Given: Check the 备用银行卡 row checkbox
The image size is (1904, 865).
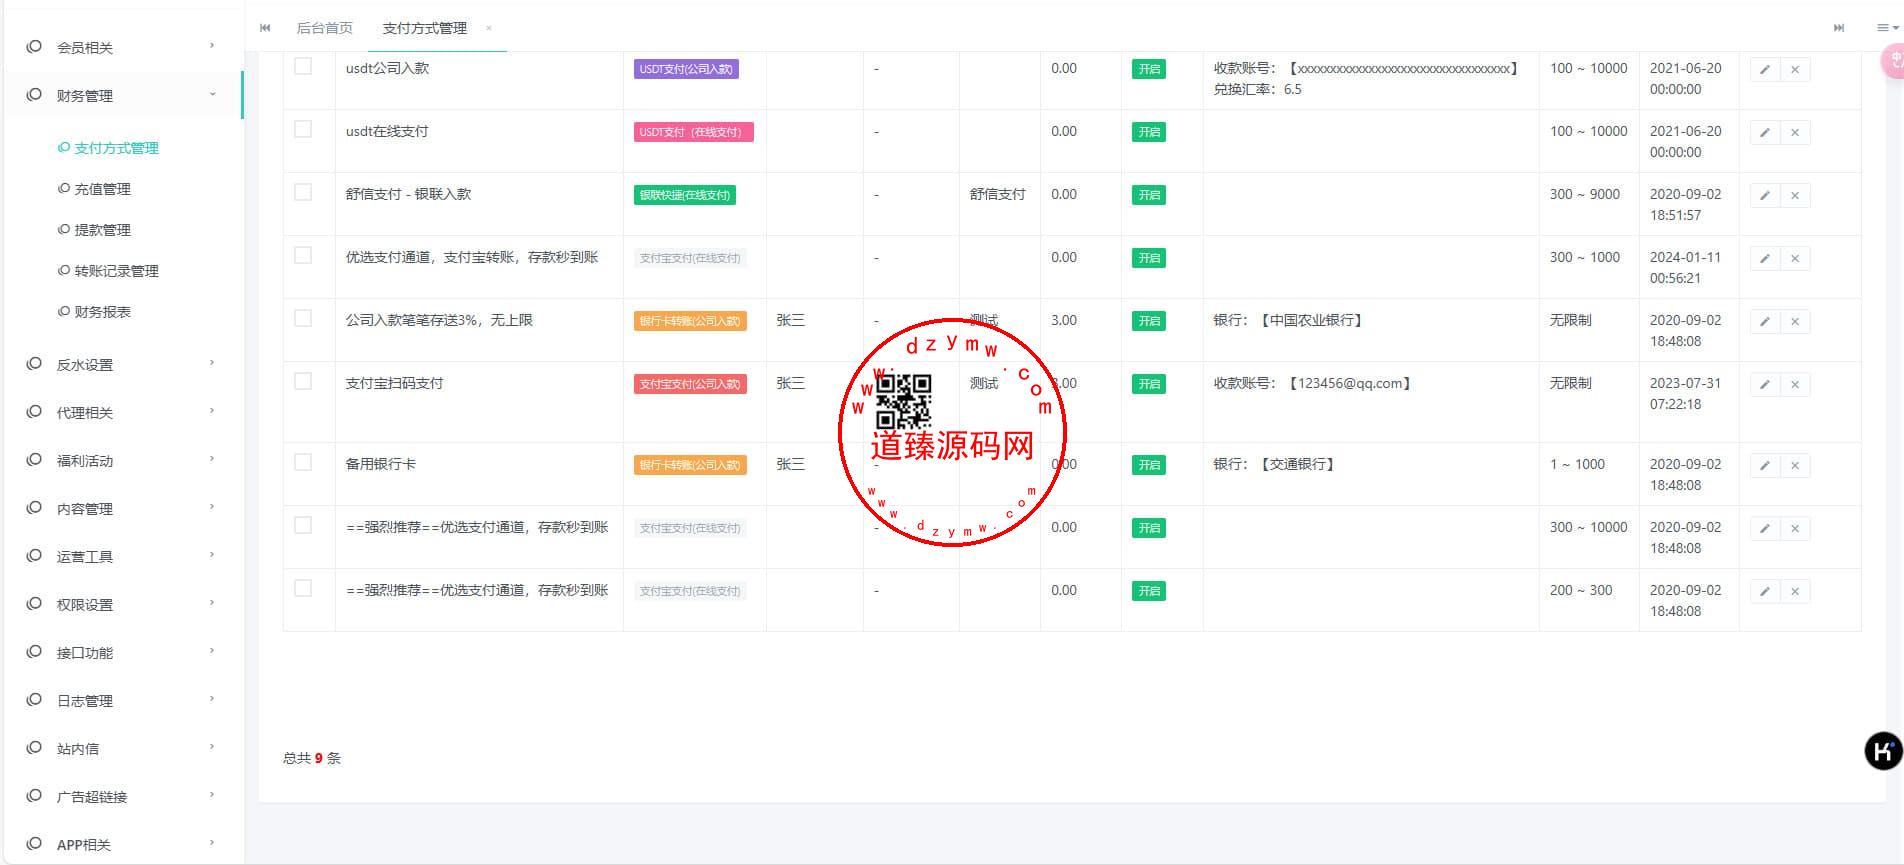Looking at the screenshot, I should click(x=303, y=462).
